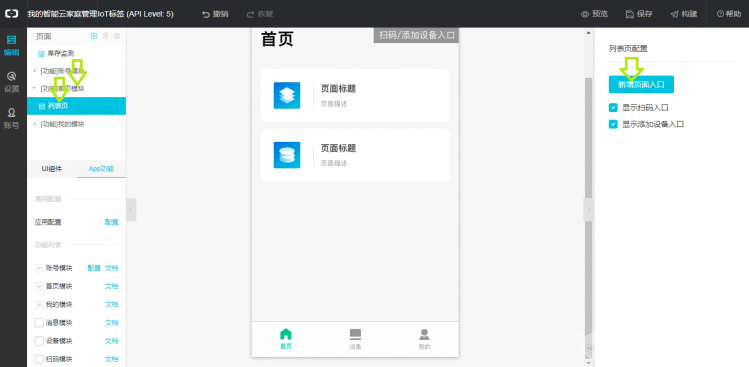The image size is (749, 367).
Task: Collapse the [功能]首页模块 tree node
Action: click(34, 88)
